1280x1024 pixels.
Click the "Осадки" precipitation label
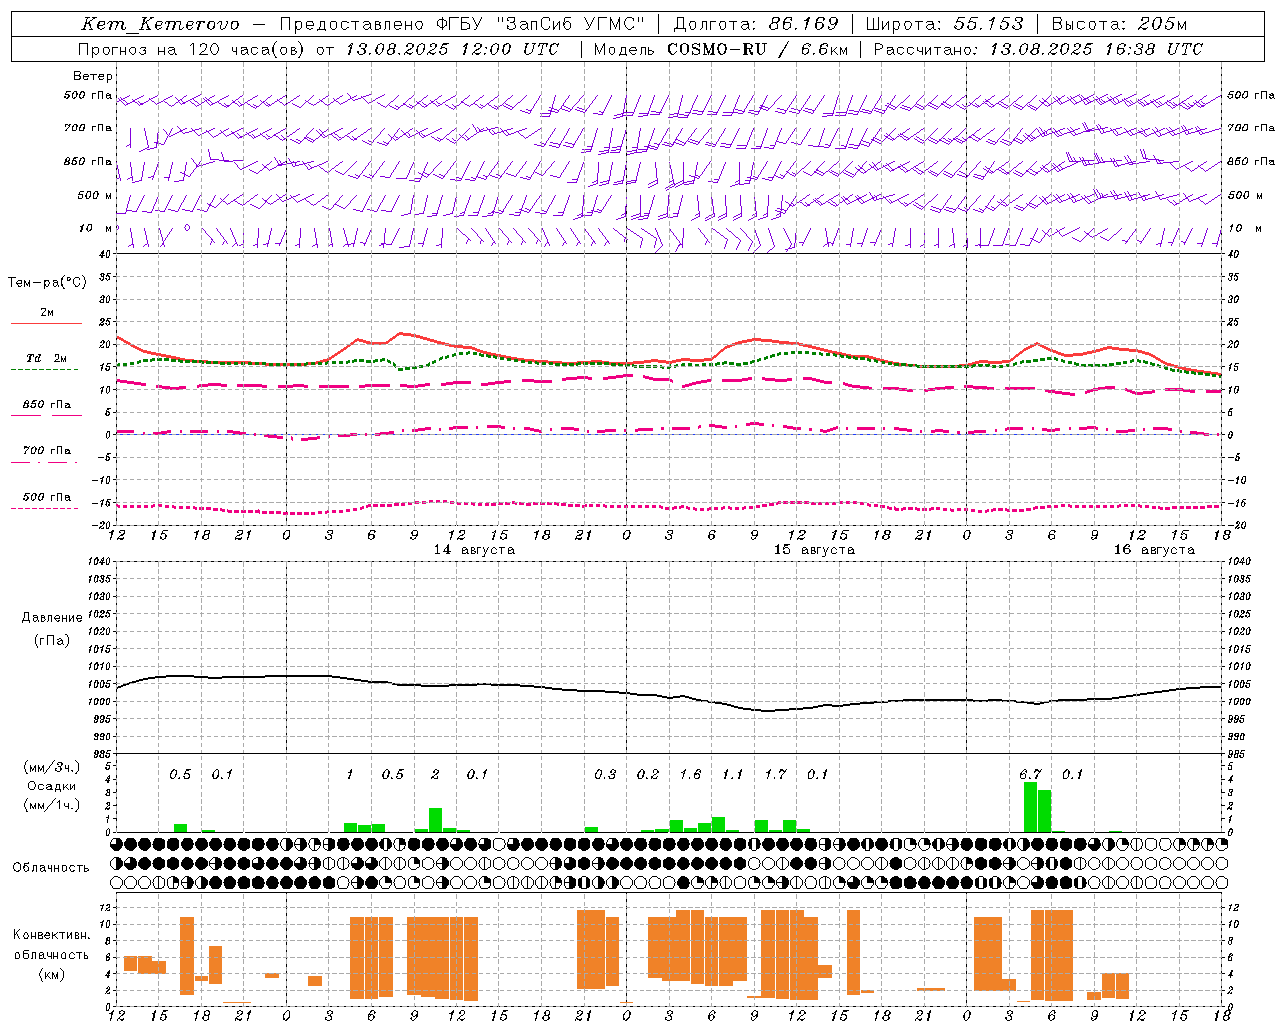[x=52, y=786]
